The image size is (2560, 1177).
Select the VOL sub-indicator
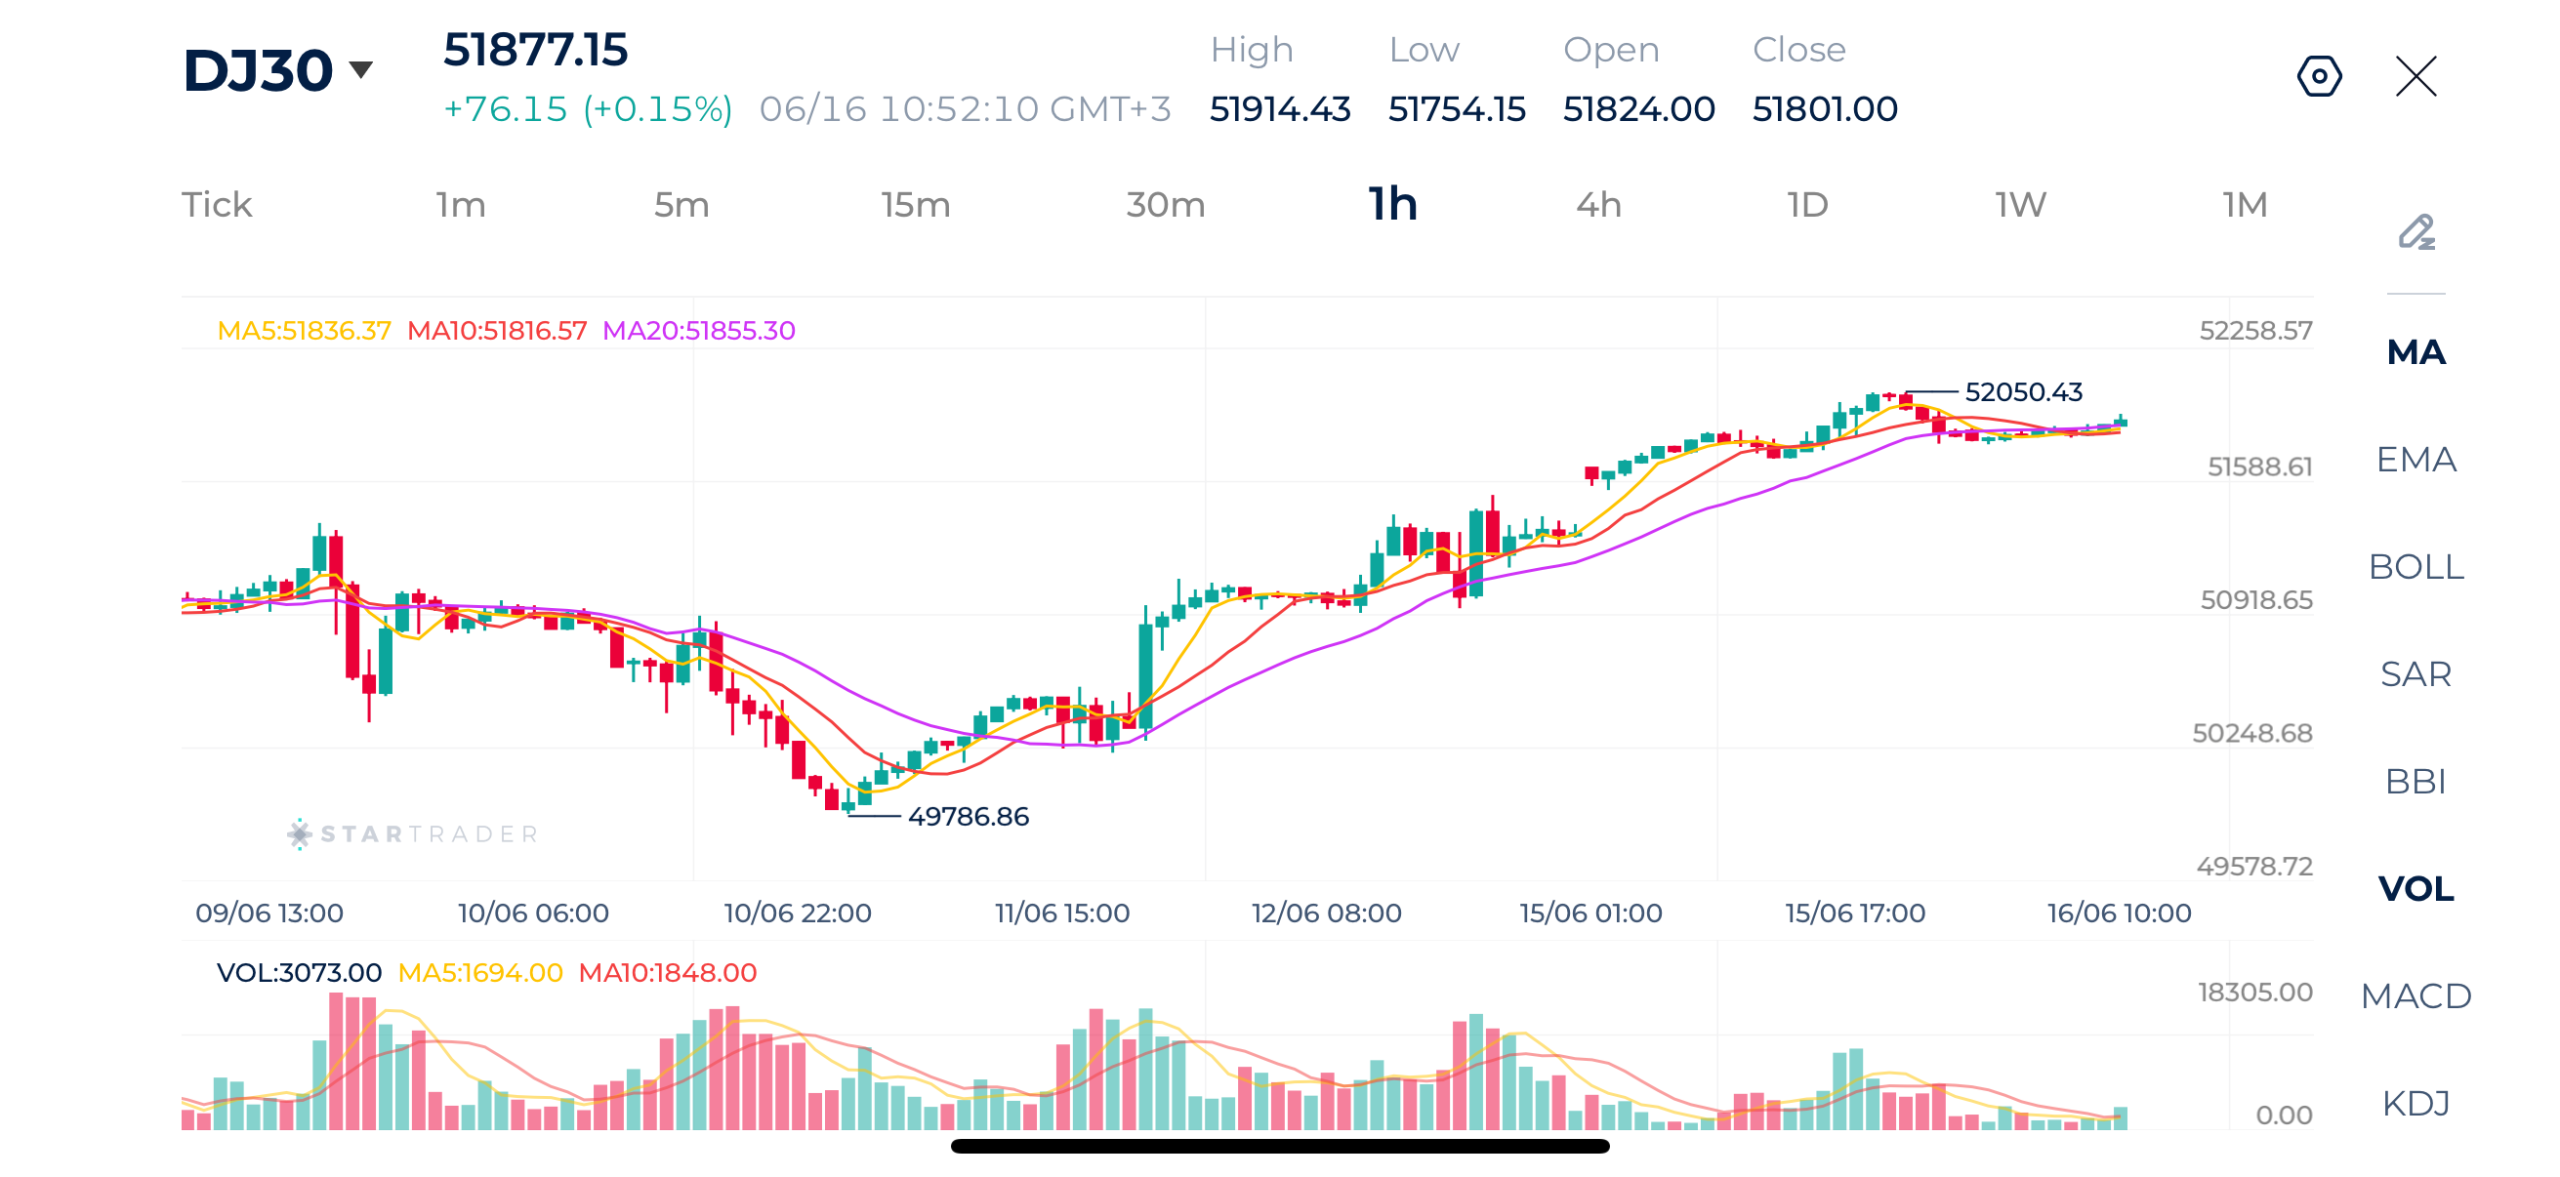[2415, 887]
